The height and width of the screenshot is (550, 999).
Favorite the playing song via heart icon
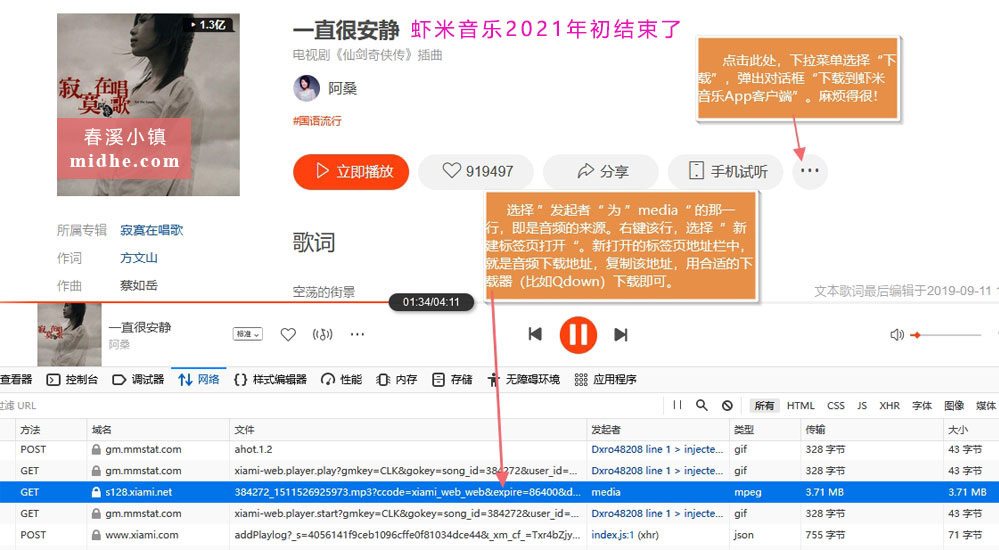tap(288, 334)
